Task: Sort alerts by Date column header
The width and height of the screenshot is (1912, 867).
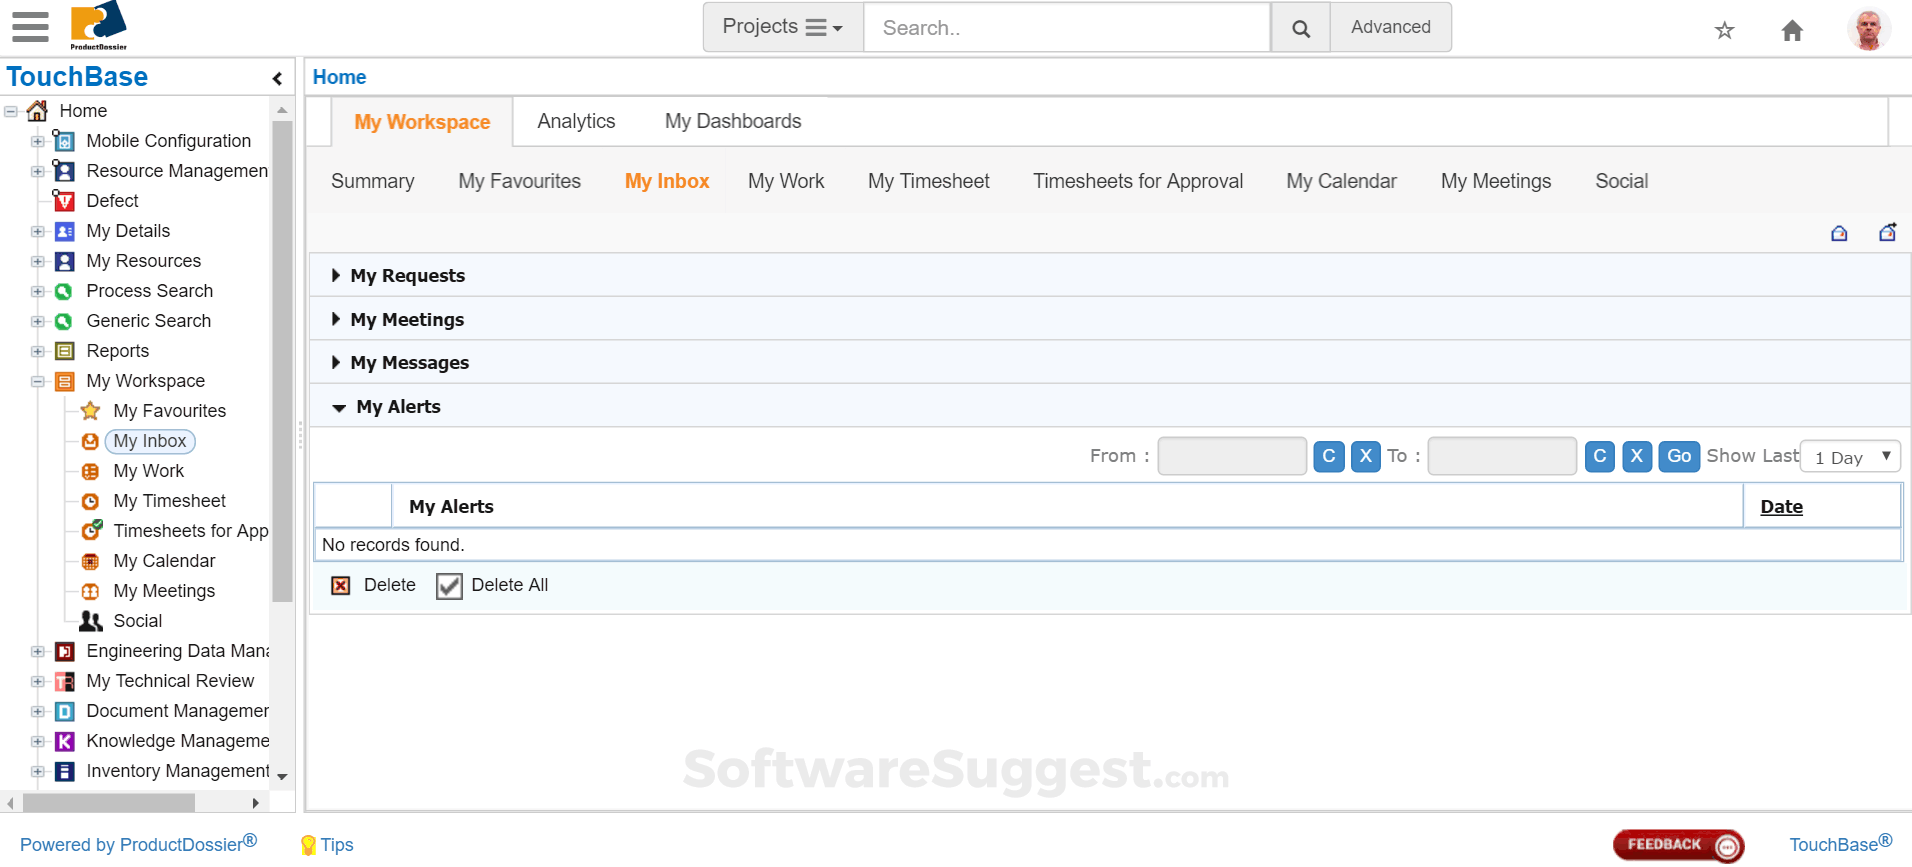Action: tap(1781, 507)
